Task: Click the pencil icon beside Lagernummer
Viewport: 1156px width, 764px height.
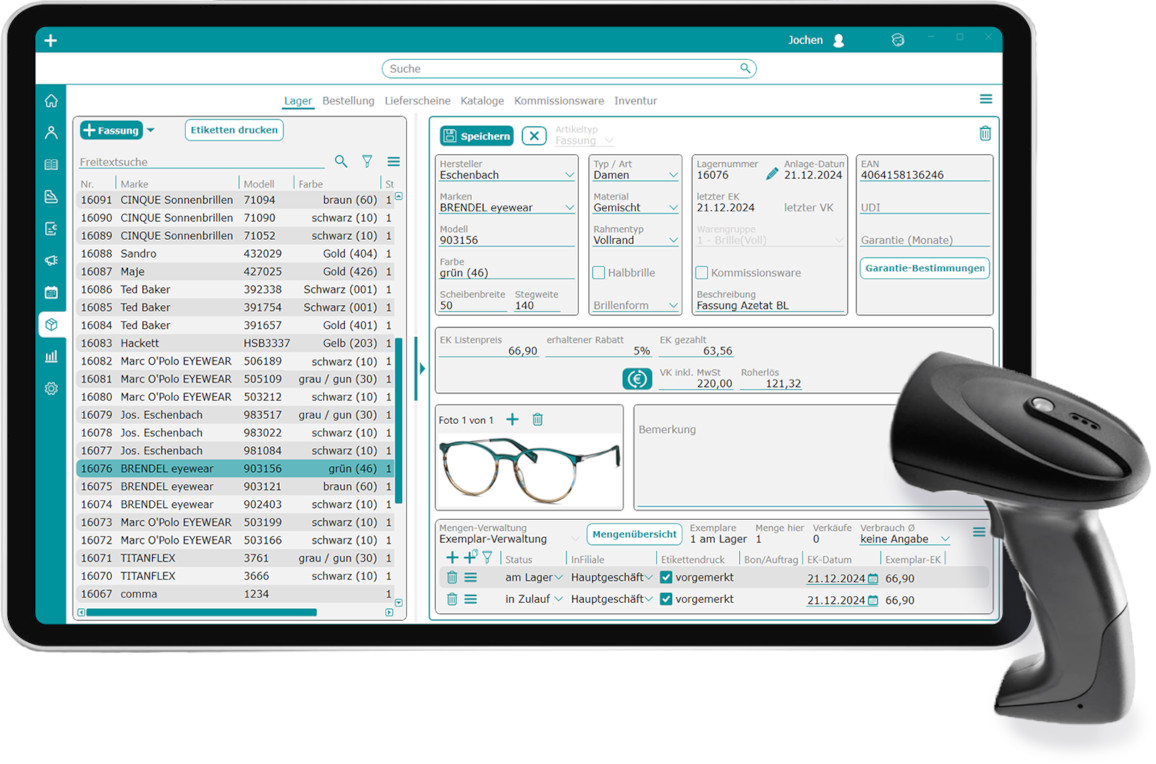Action: coord(771,175)
